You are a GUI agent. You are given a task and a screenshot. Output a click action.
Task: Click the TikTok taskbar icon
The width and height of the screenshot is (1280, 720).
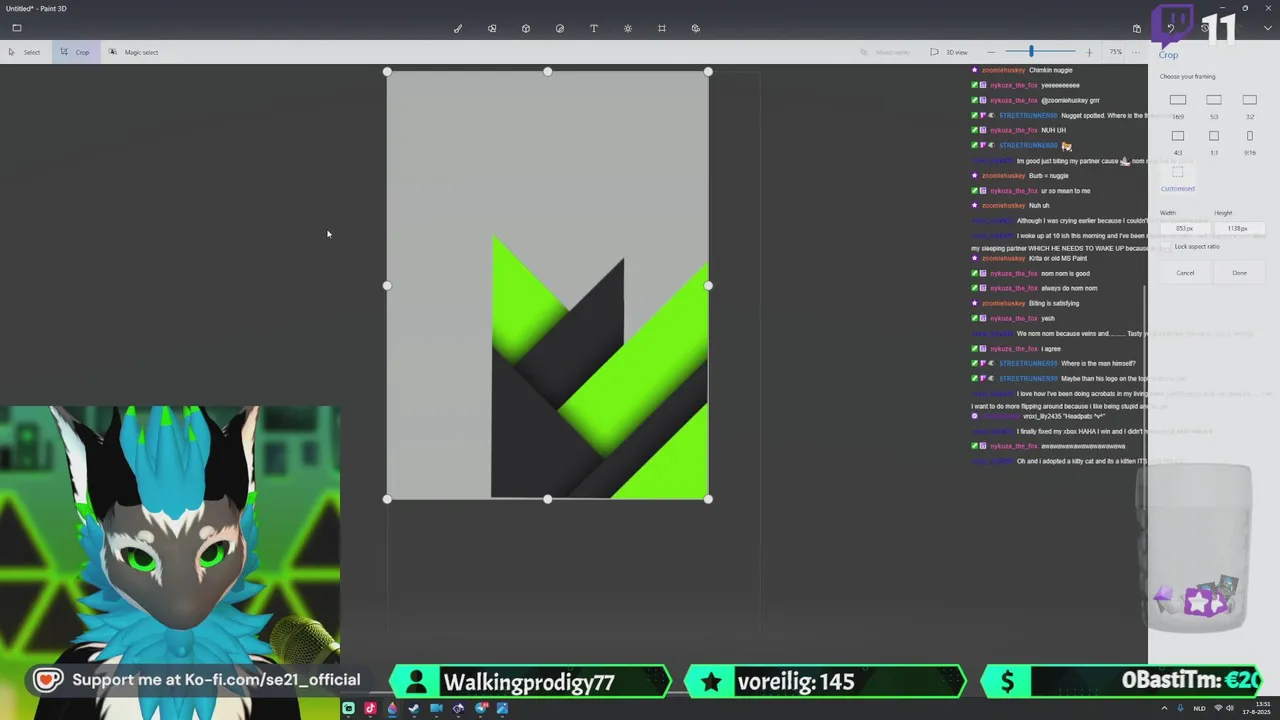click(x=370, y=709)
